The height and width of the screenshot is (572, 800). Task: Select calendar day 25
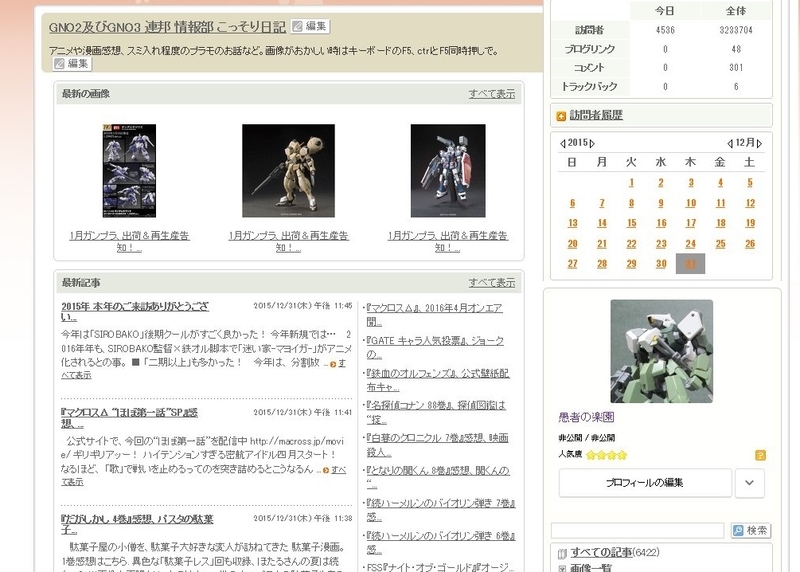tap(720, 244)
